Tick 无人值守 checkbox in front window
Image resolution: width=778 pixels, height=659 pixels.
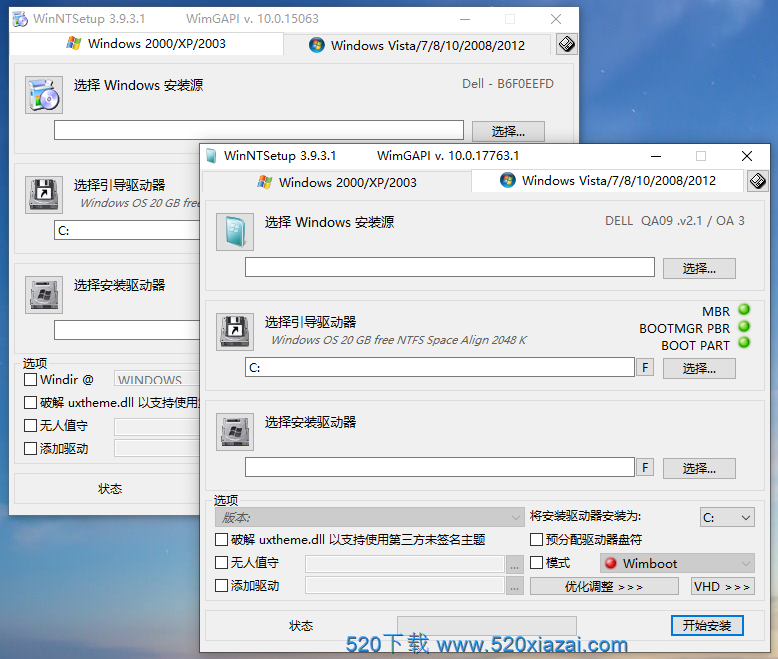[221, 562]
